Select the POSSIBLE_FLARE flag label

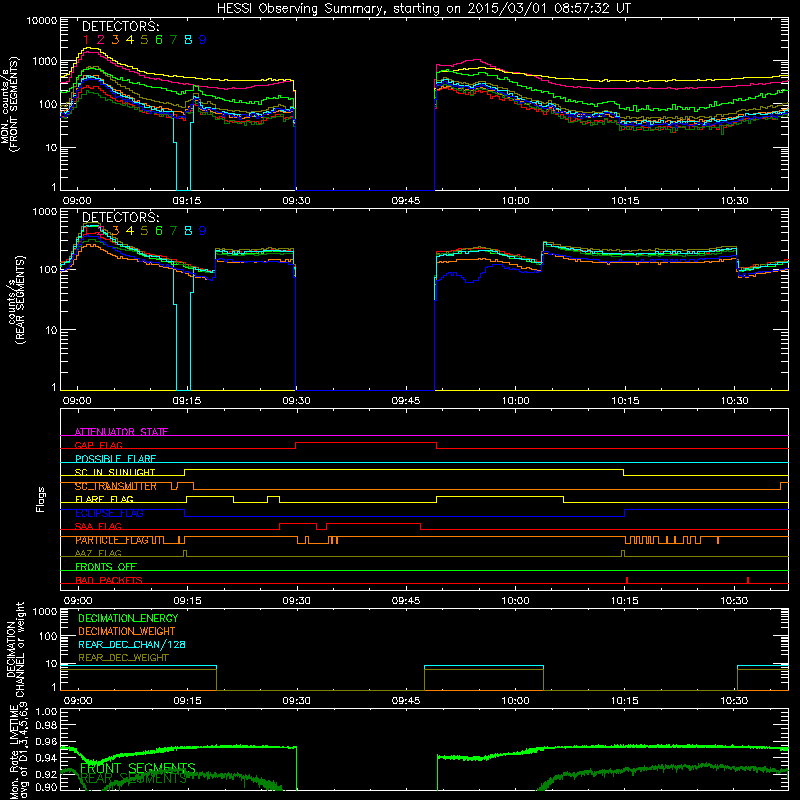[115, 459]
